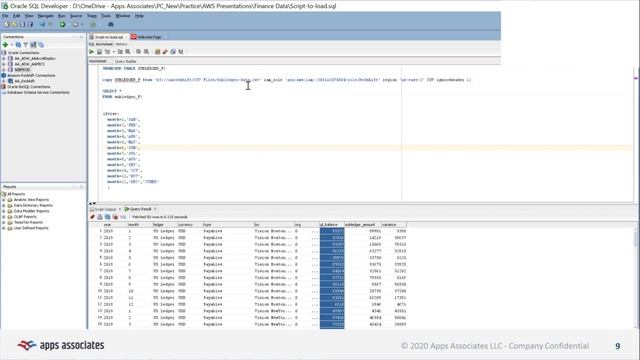Open the Team menu
This screenshot has width=640, height=360.
92,16
